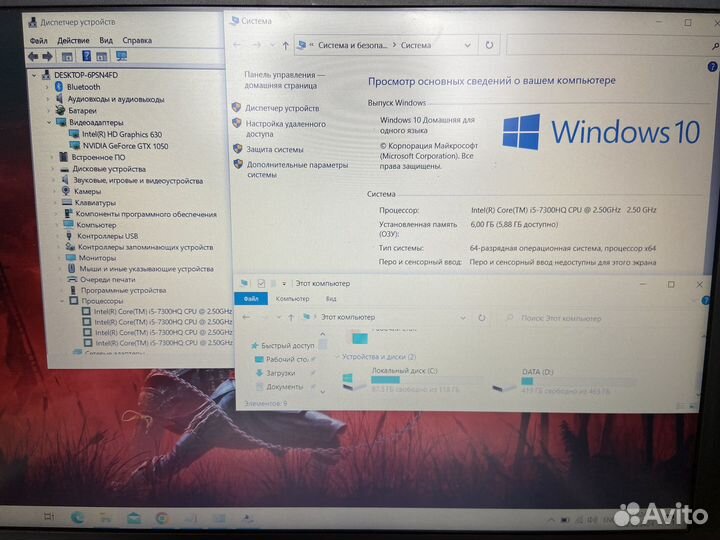The image size is (720, 540).
Task: Open the Защита системы link
Action: tap(275, 149)
